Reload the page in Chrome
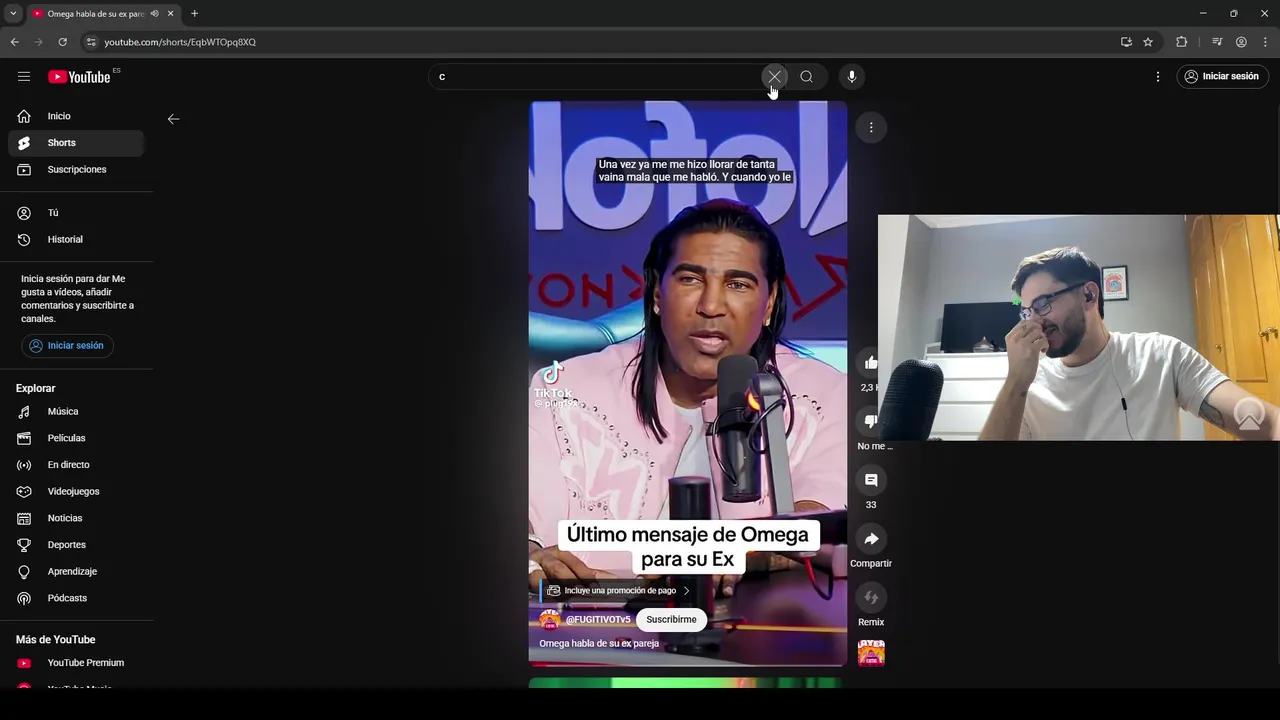This screenshot has height=720, width=1280. (x=62, y=42)
